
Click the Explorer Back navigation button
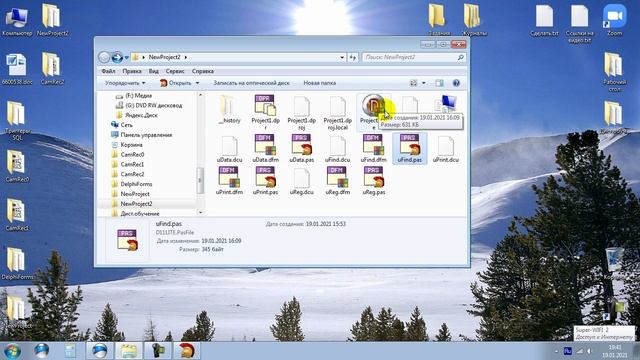pos(104,58)
